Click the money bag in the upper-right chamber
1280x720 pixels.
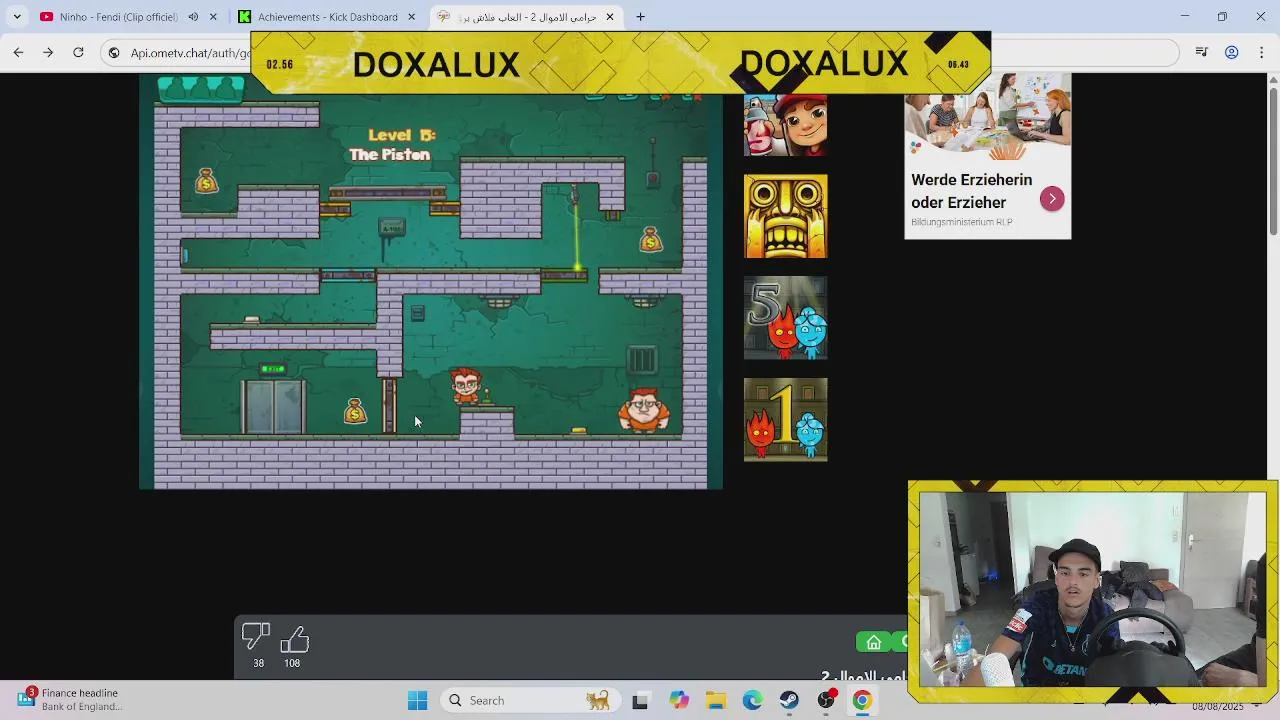click(x=651, y=239)
